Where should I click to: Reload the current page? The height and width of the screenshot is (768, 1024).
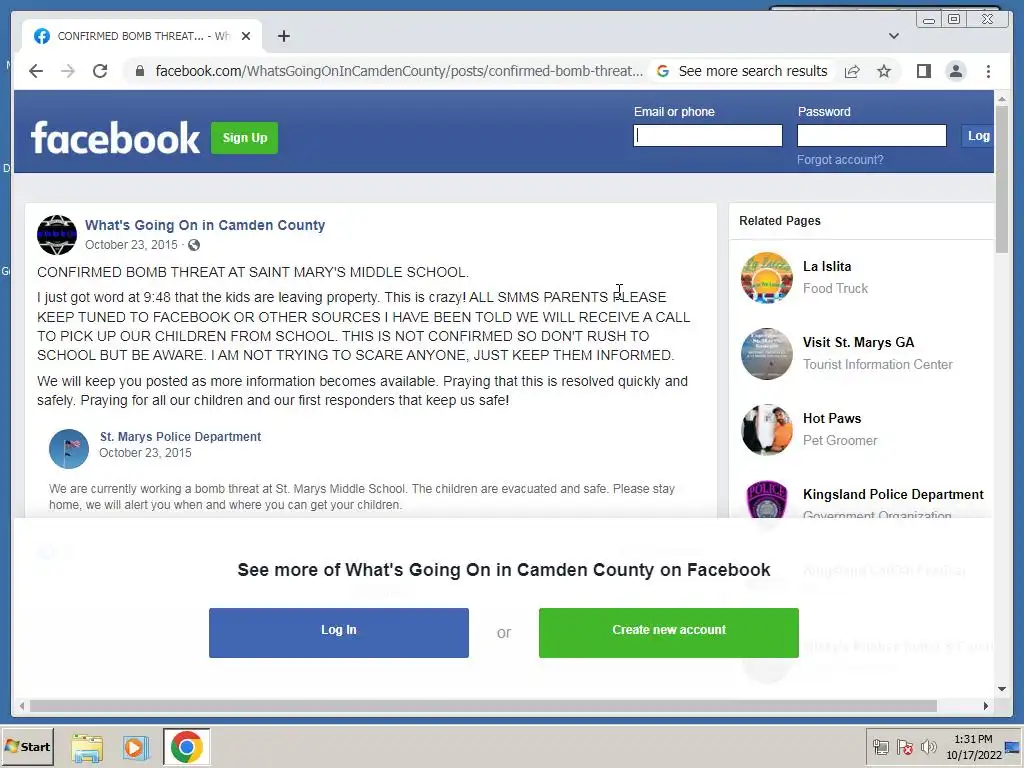point(100,71)
